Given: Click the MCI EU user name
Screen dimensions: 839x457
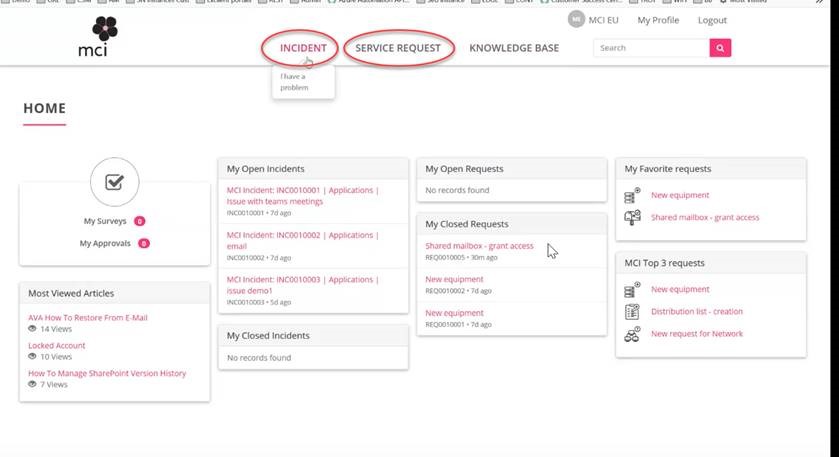Looking at the screenshot, I should [x=604, y=20].
